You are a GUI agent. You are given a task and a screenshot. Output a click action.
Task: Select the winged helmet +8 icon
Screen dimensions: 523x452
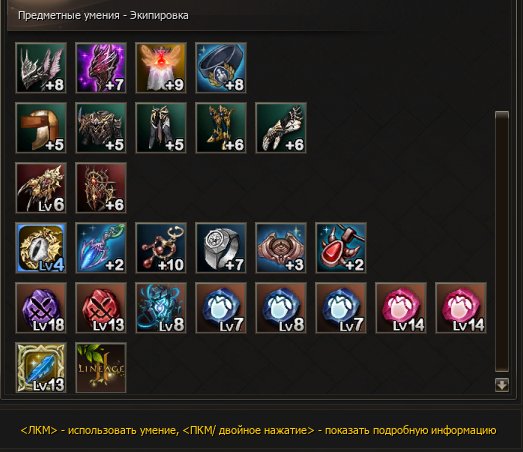[41, 68]
